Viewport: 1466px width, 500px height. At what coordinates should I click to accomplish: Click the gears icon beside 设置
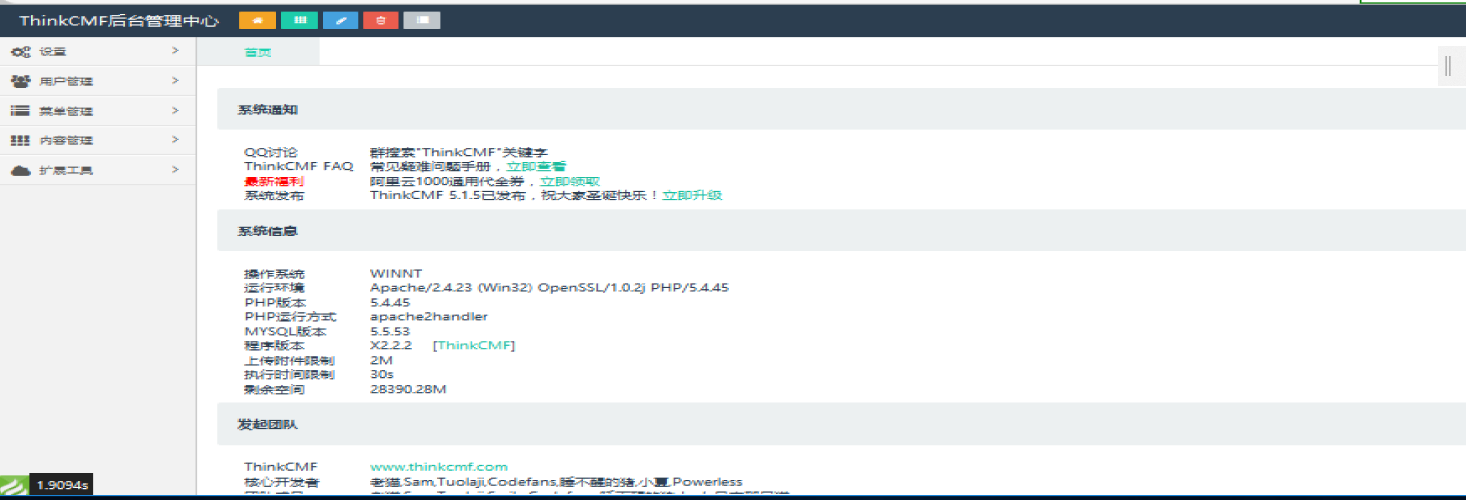20,52
